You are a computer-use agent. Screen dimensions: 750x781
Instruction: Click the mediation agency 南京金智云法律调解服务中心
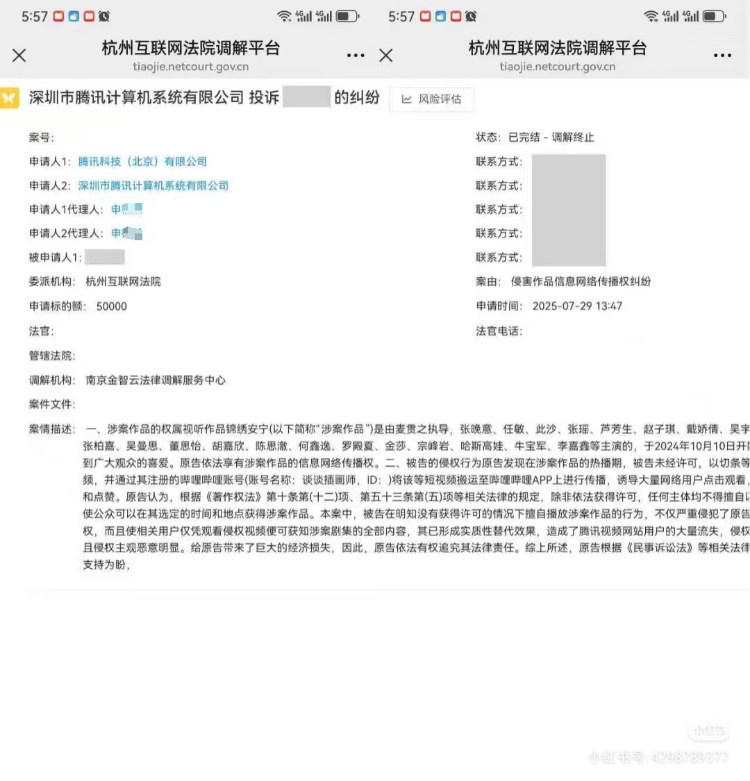(x=155, y=380)
